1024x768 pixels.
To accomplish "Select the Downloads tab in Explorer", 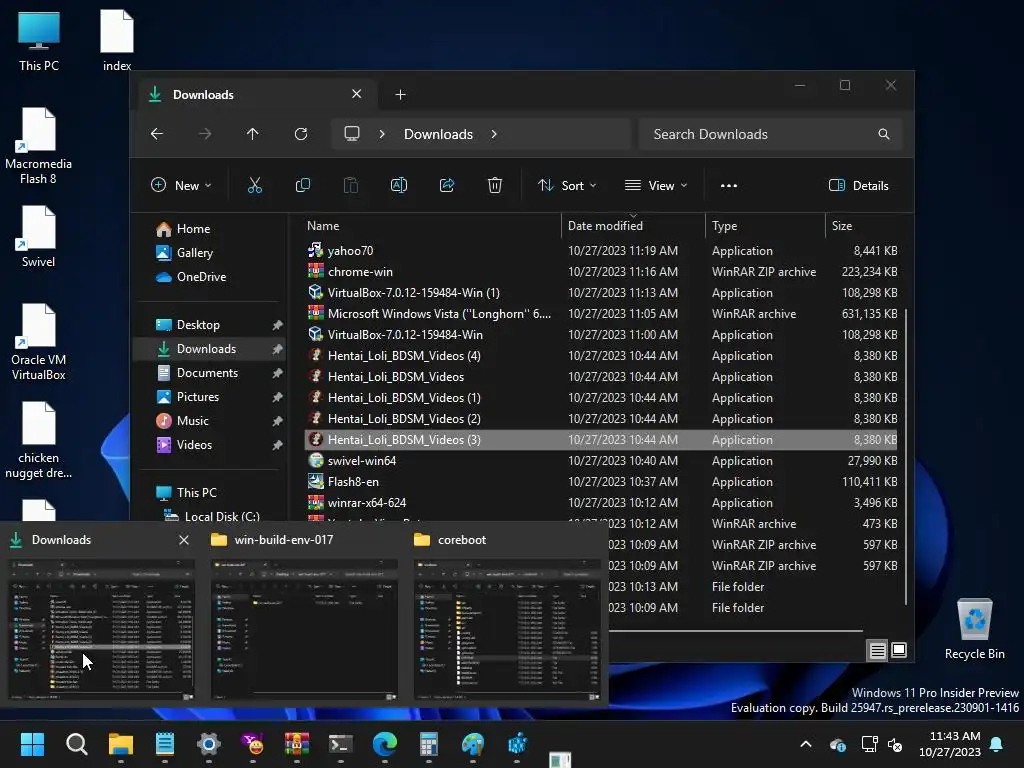I will (x=257, y=95).
